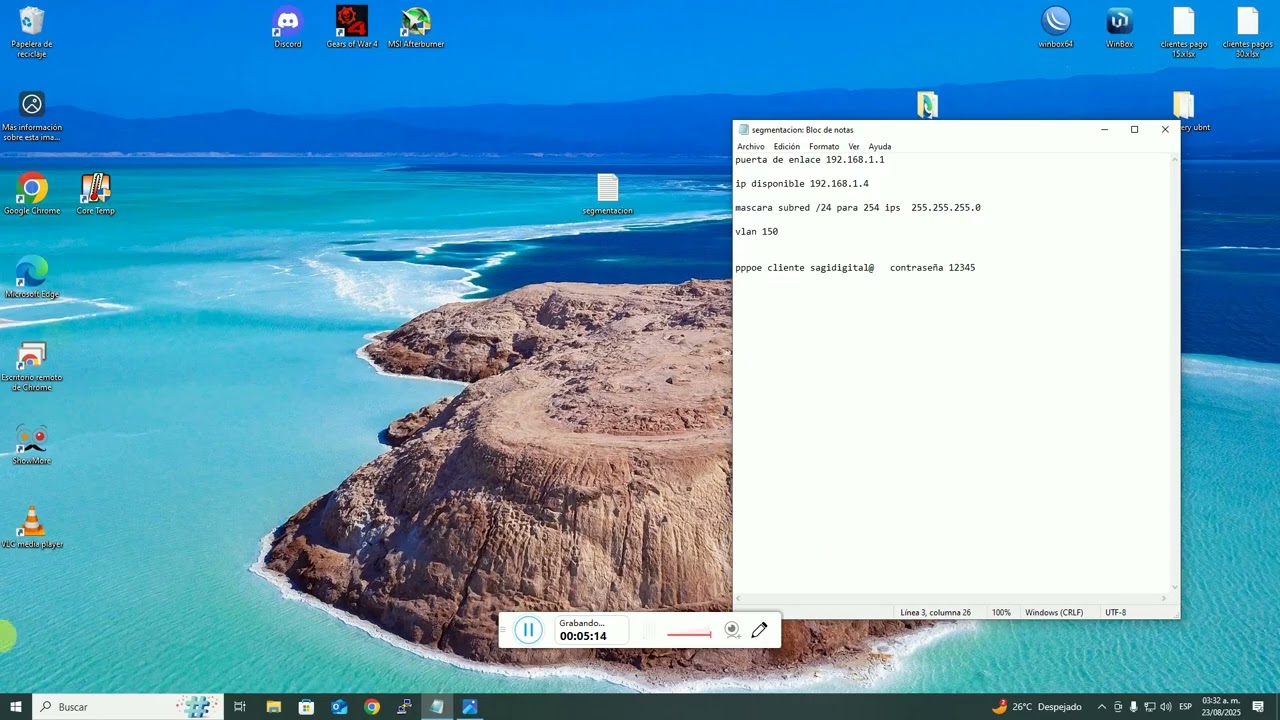Select the winbox64 desktop icon
This screenshot has width=1280, height=720.
[x=1056, y=28]
